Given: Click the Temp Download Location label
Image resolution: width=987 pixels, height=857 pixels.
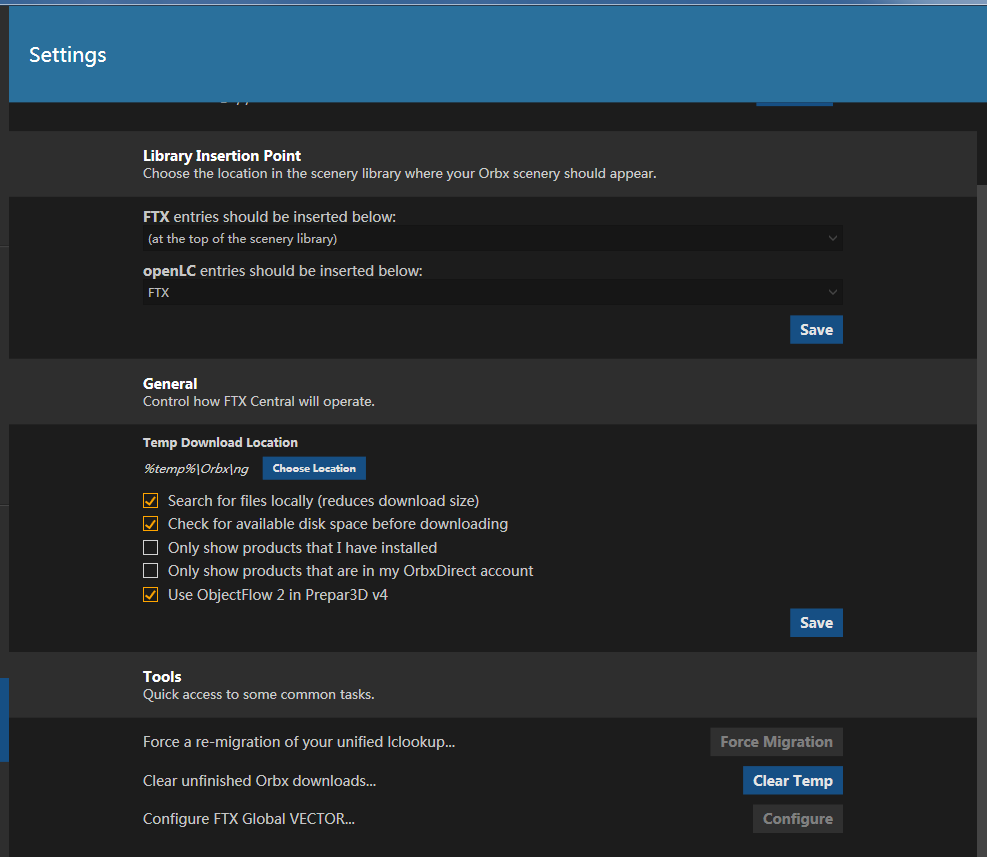Looking at the screenshot, I should pyautogui.click(x=220, y=443).
